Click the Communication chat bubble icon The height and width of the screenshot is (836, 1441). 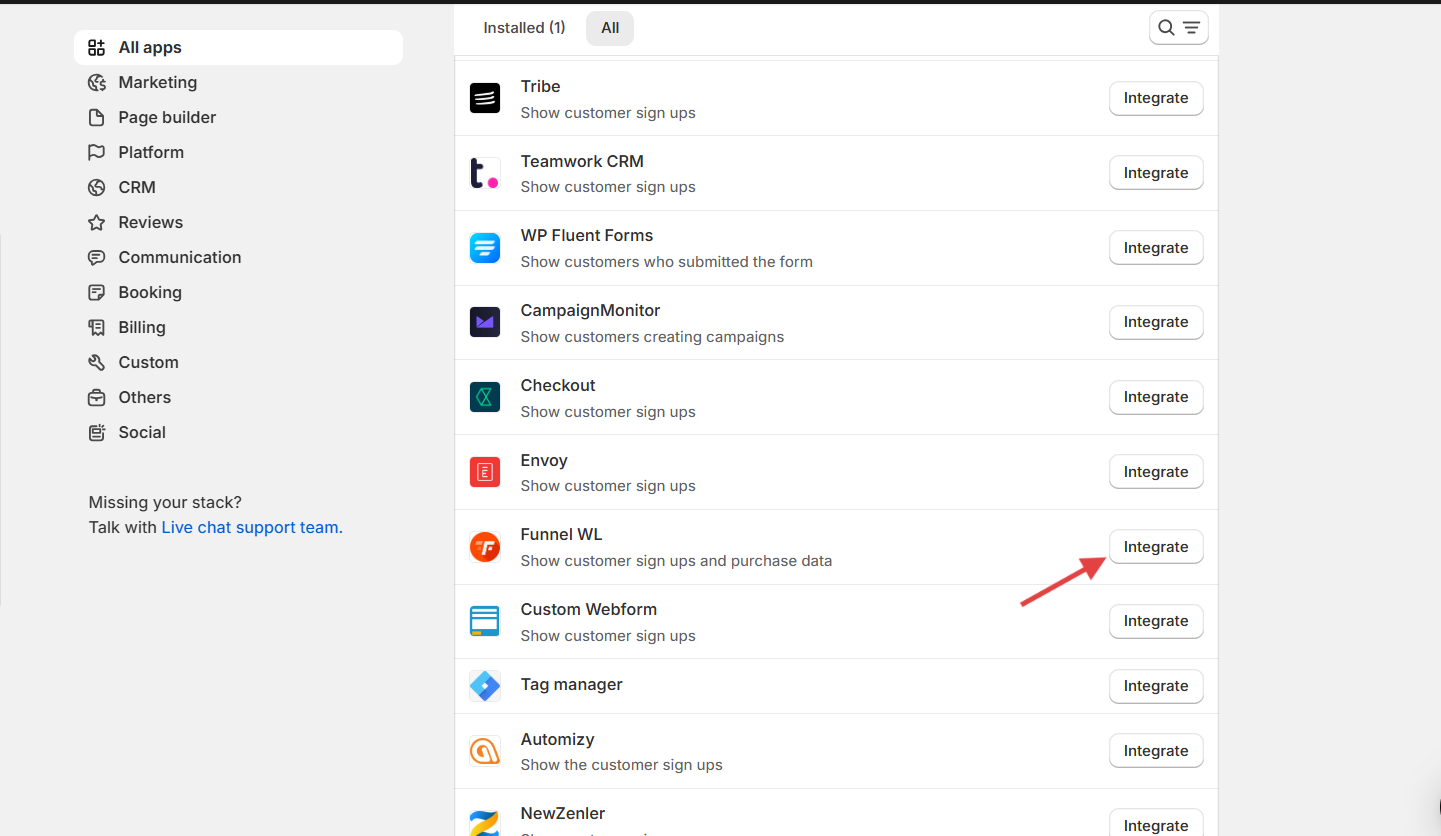click(x=96, y=258)
